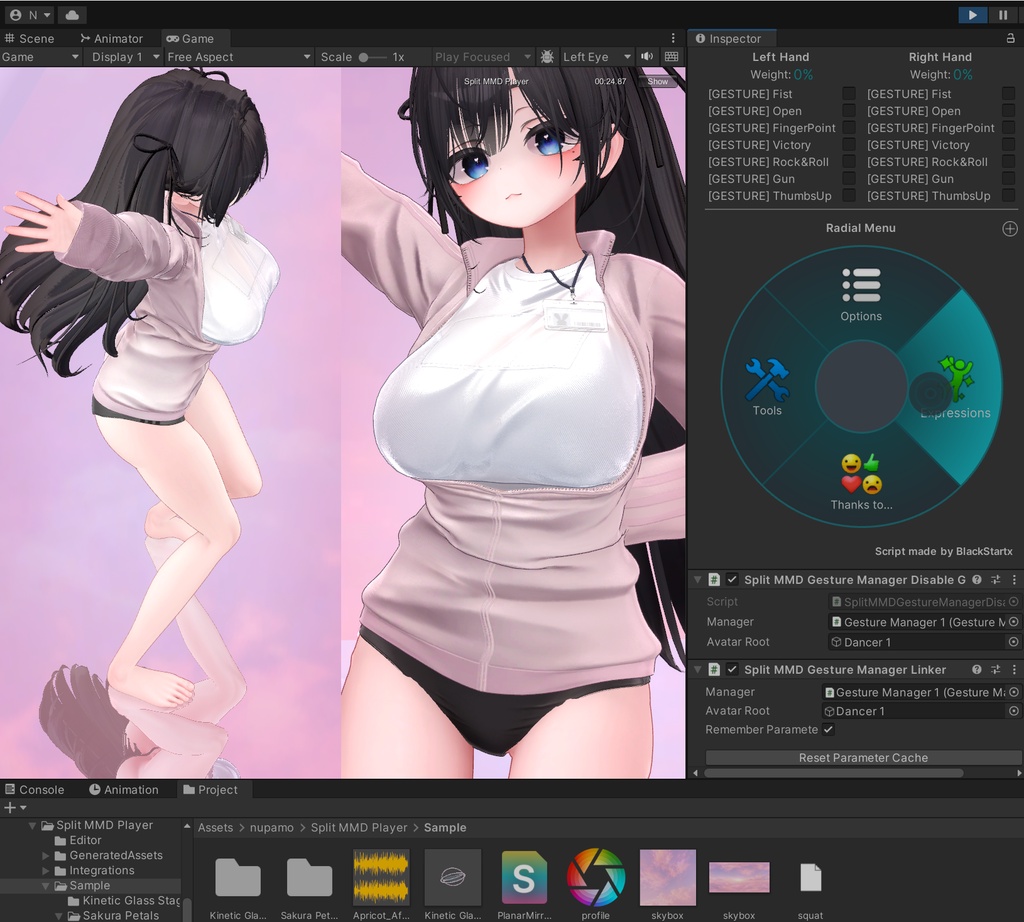This screenshot has height=922, width=1024.
Task: Toggle Gesture Manager Linker enabled checkbox
Action: (x=732, y=669)
